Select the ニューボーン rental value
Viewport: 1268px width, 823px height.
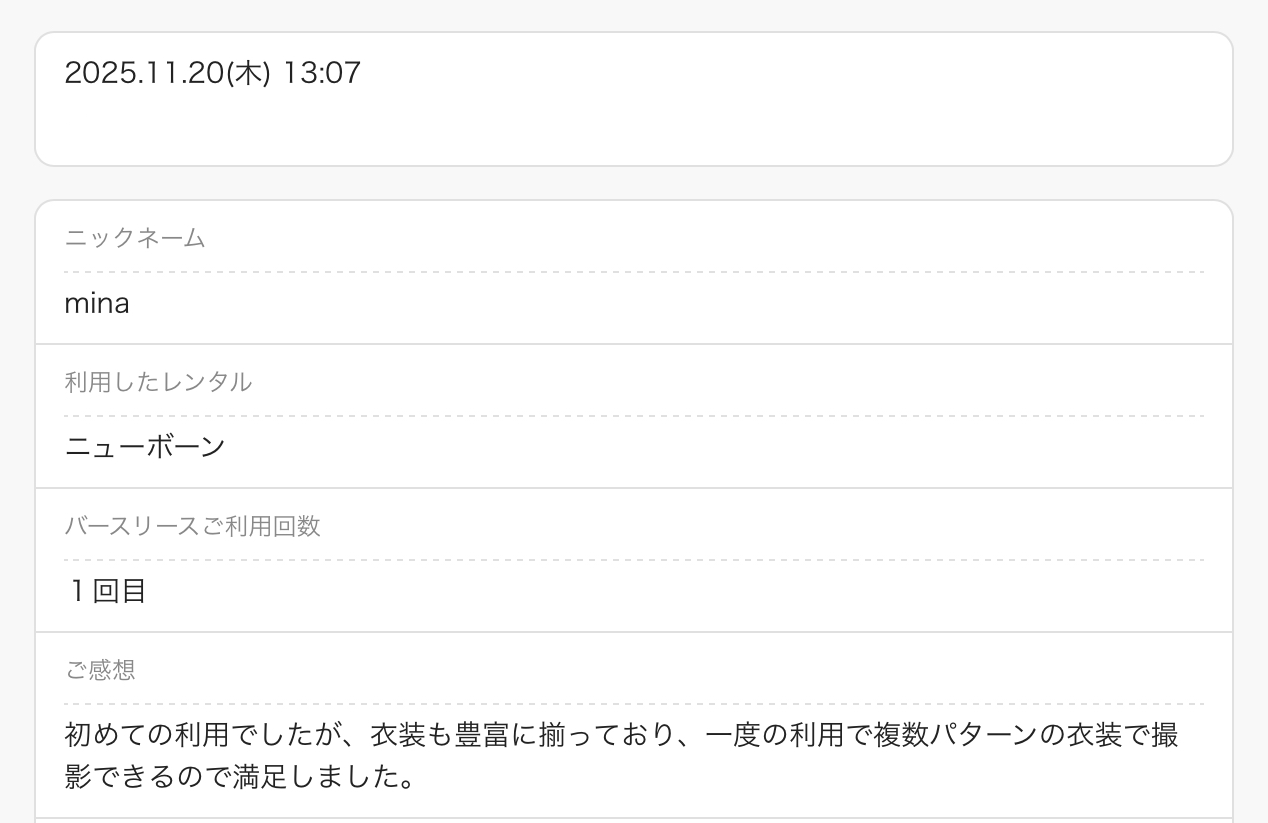[x=145, y=447]
